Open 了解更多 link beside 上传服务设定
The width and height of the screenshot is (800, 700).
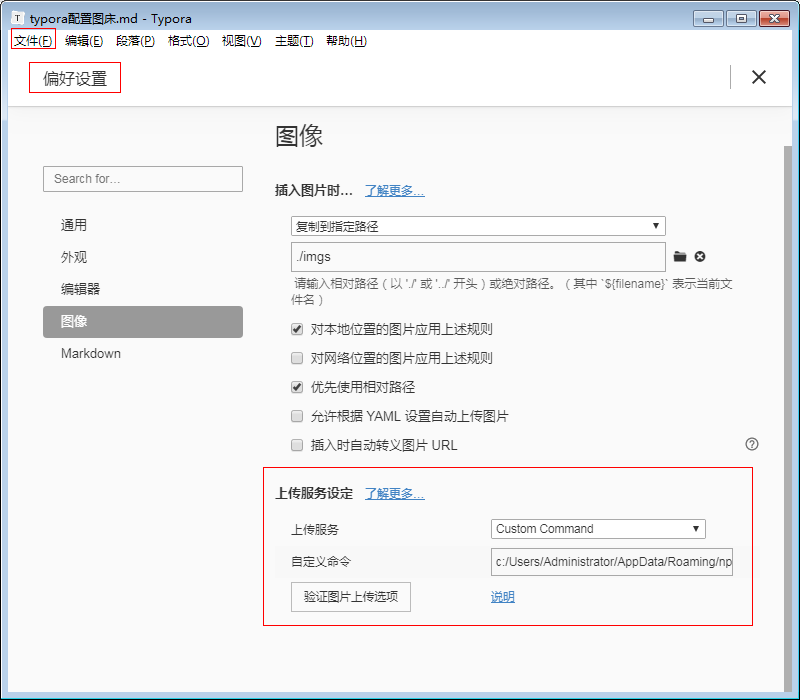coord(394,493)
